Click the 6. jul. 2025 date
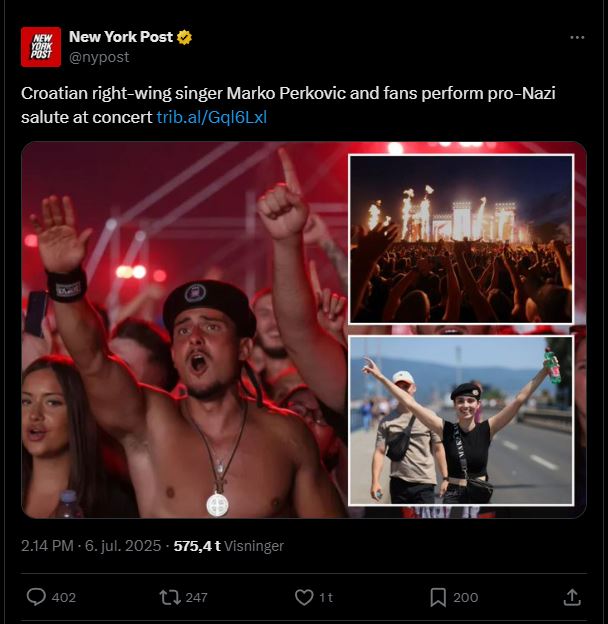 point(123,546)
